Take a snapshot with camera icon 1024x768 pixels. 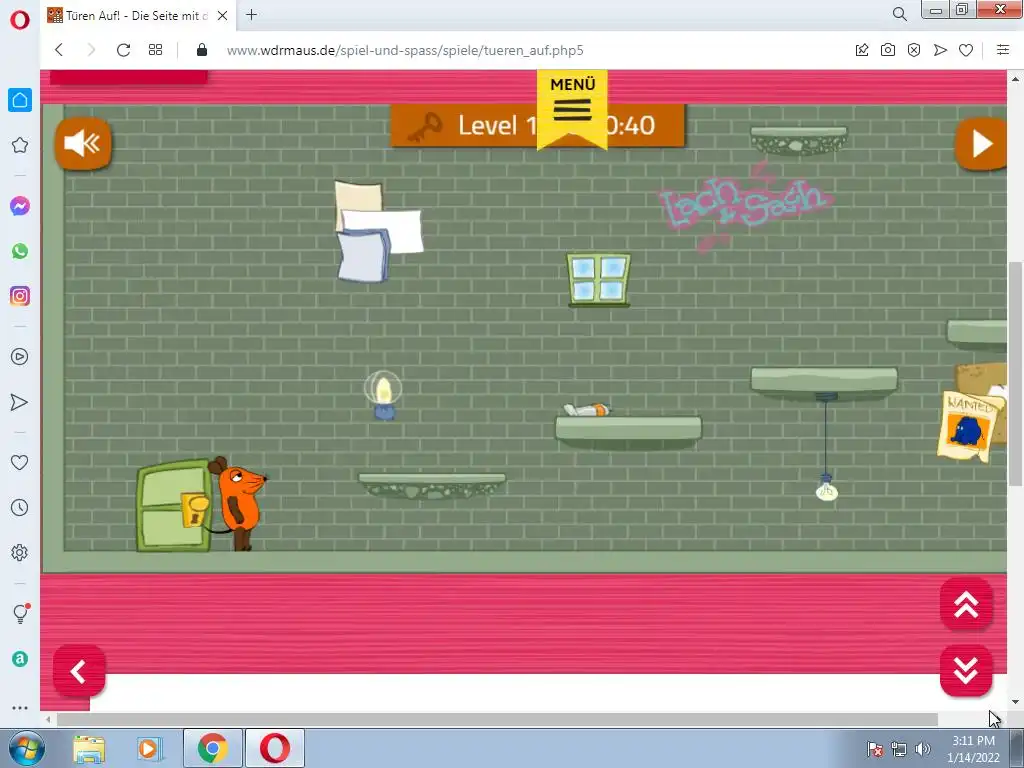click(x=888, y=50)
